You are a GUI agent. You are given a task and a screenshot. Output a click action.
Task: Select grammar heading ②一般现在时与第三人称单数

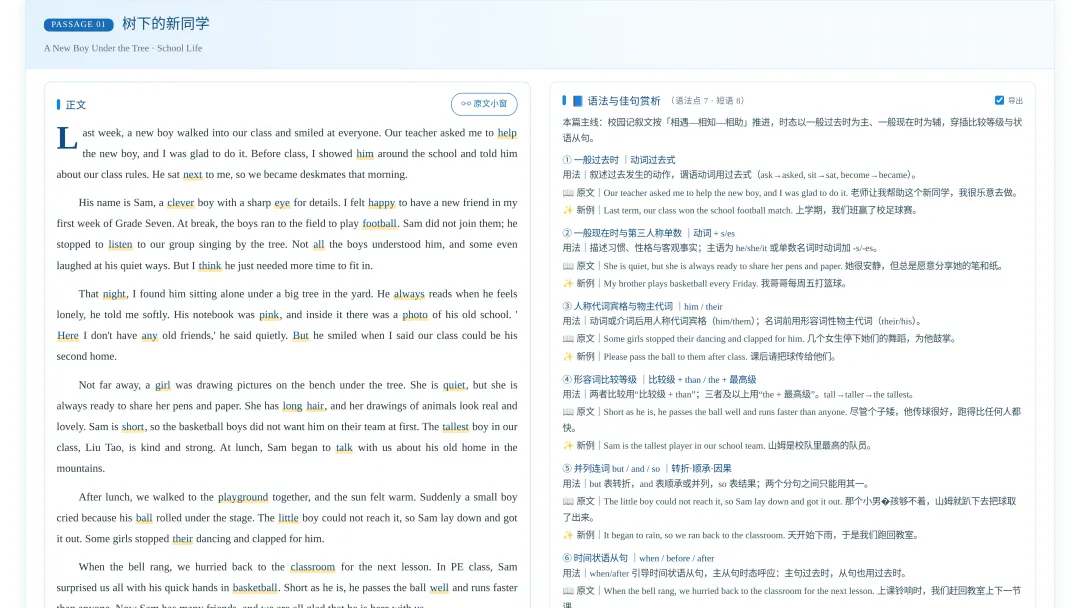tap(648, 233)
